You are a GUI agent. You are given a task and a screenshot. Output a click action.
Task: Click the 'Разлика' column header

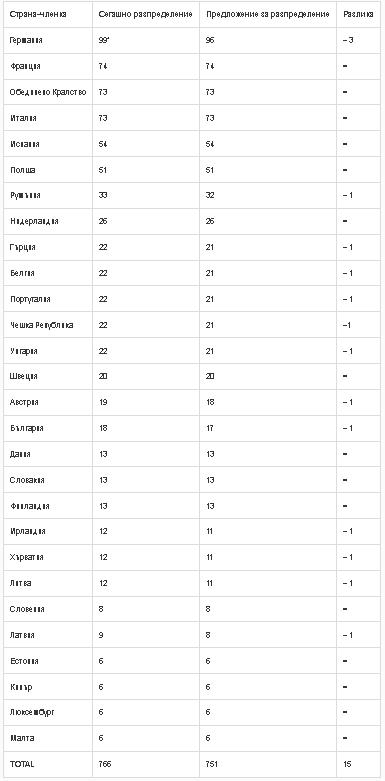pyautogui.click(x=358, y=14)
